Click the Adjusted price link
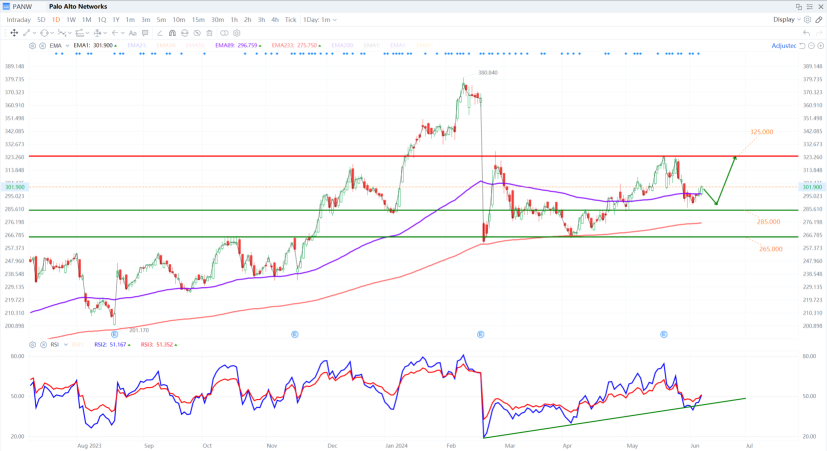 (783, 45)
